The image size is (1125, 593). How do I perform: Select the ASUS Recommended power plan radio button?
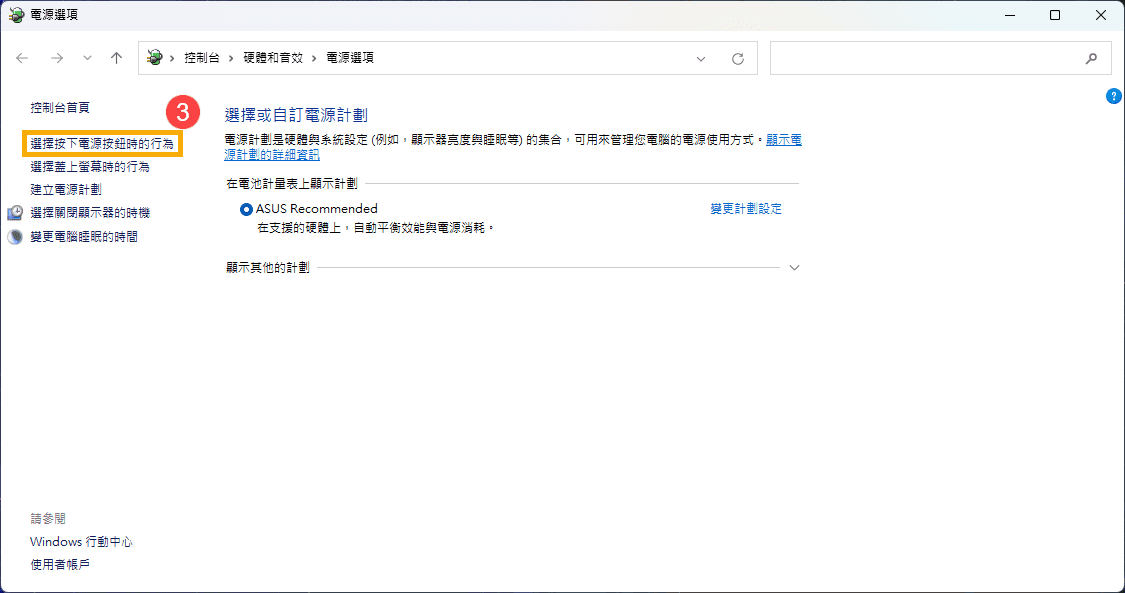coord(246,209)
